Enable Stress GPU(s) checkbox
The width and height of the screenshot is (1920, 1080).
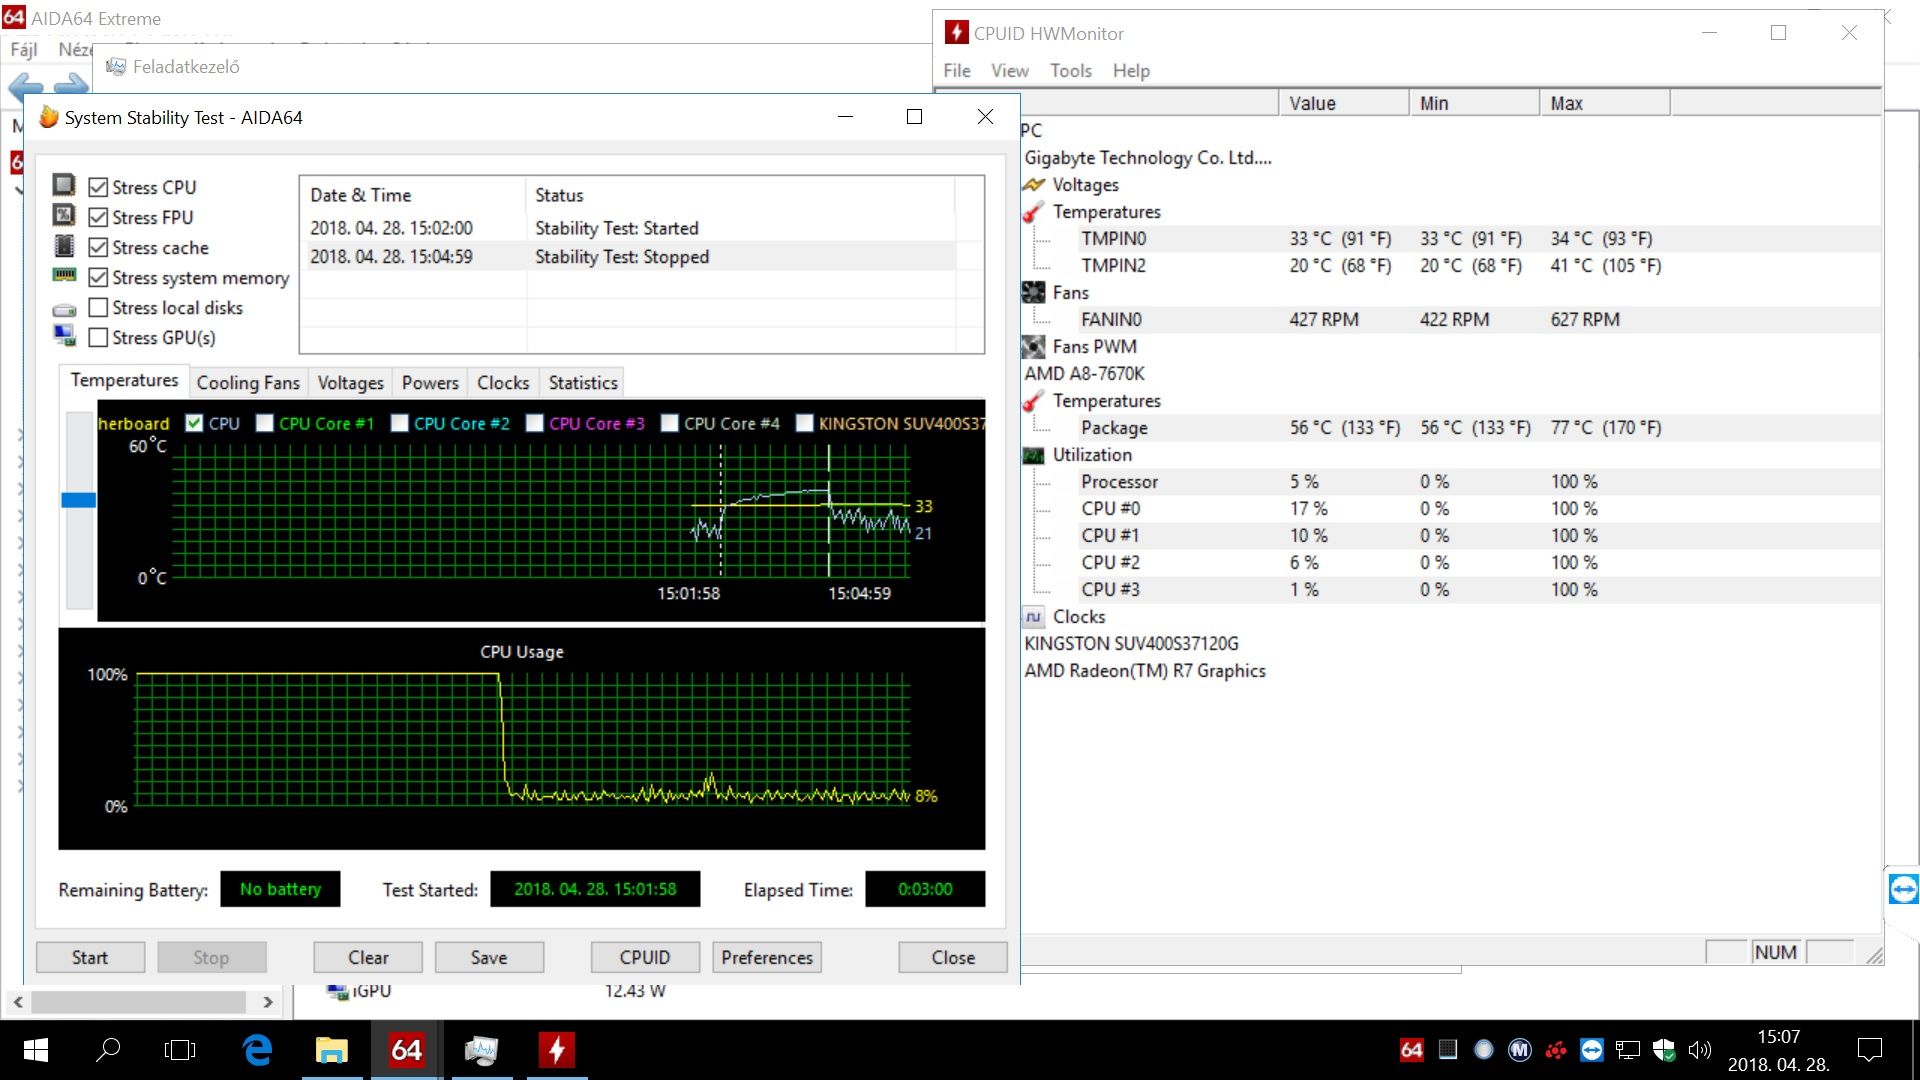[x=98, y=337]
